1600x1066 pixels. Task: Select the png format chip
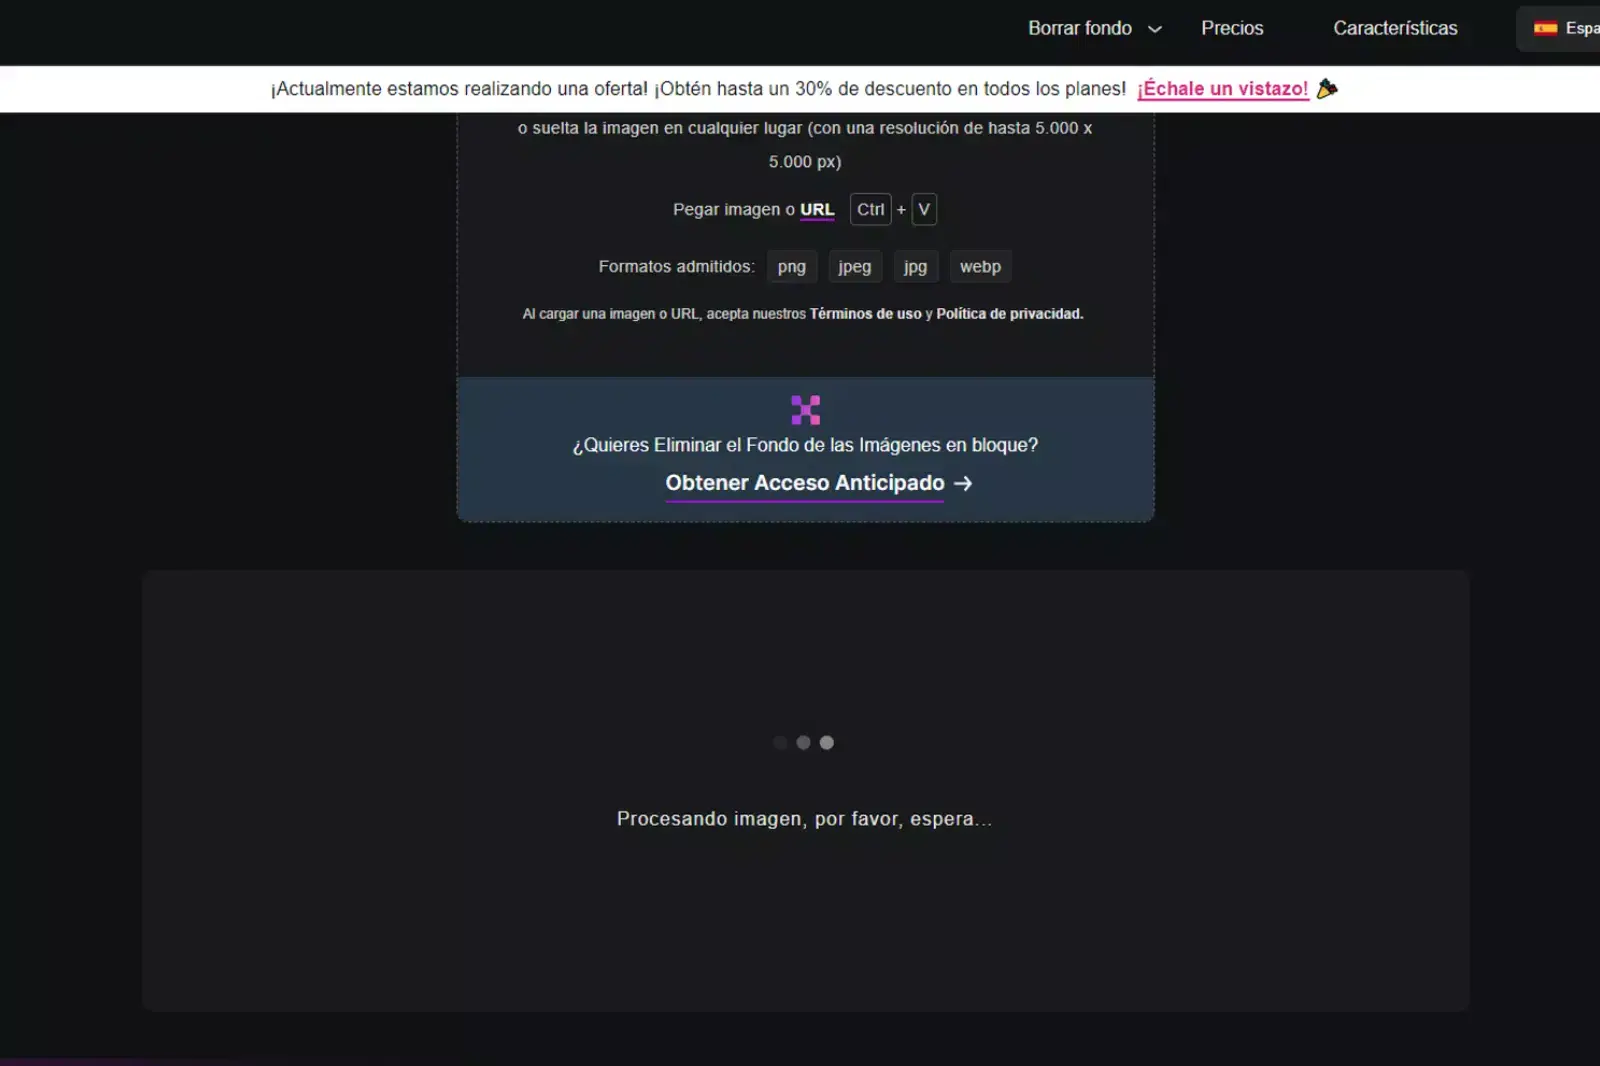(x=791, y=267)
